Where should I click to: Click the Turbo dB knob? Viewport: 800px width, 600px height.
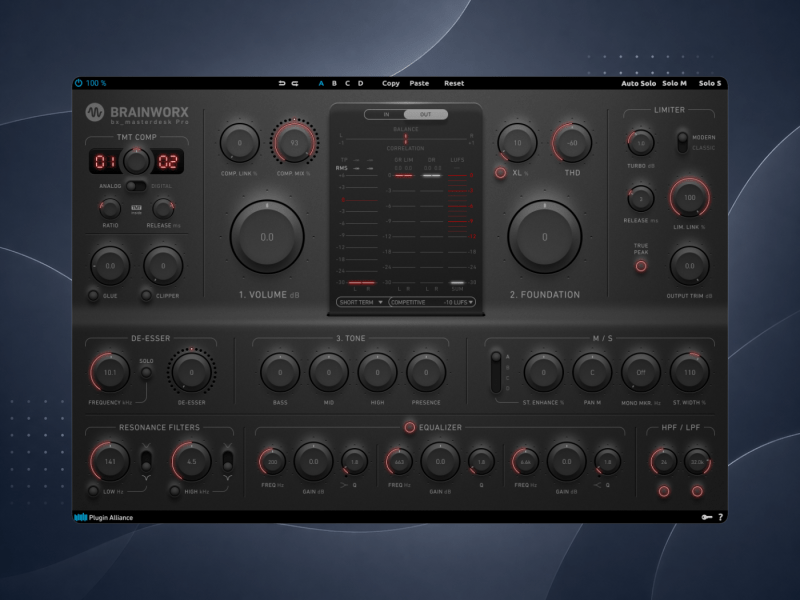click(x=641, y=143)
